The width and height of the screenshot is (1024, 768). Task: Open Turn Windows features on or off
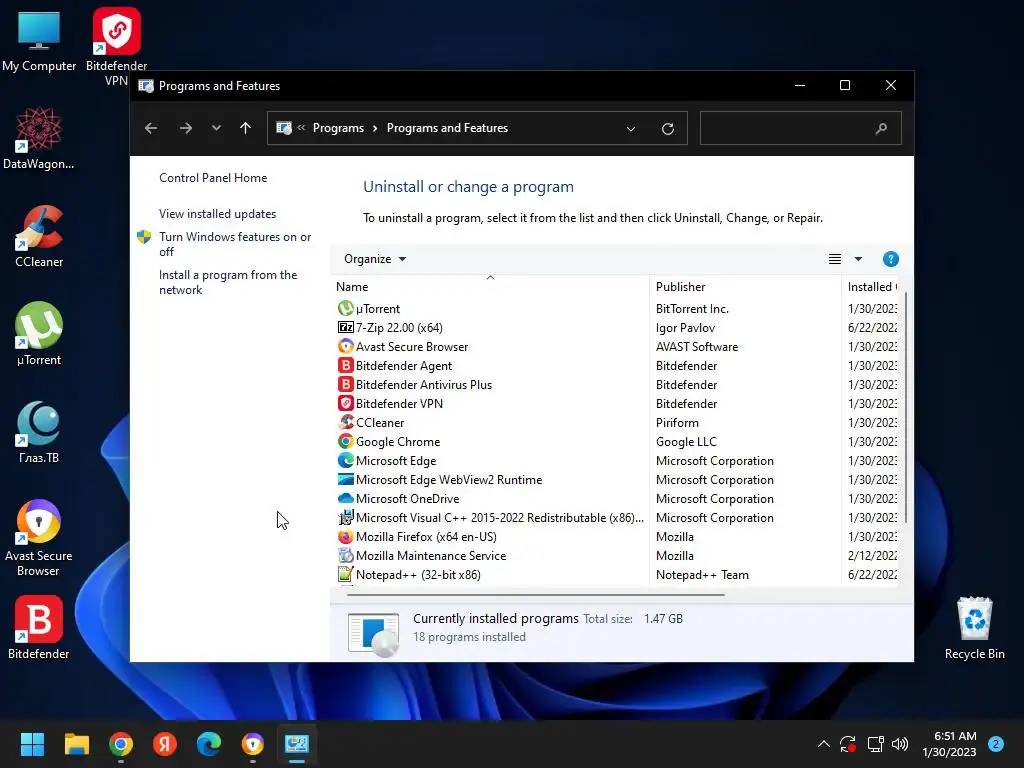click(235, 244)
